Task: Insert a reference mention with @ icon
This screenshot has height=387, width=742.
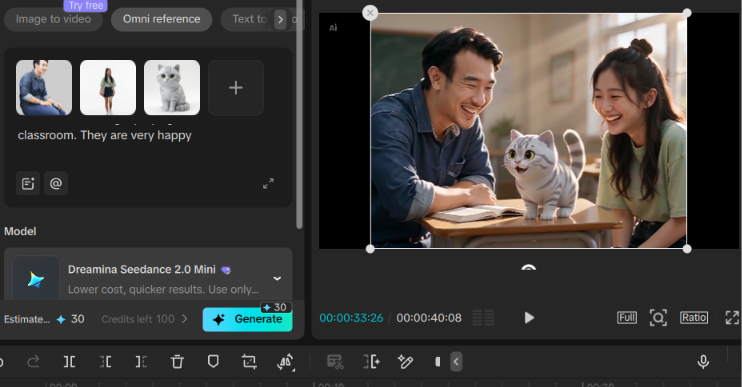Action: click(56, 184)
